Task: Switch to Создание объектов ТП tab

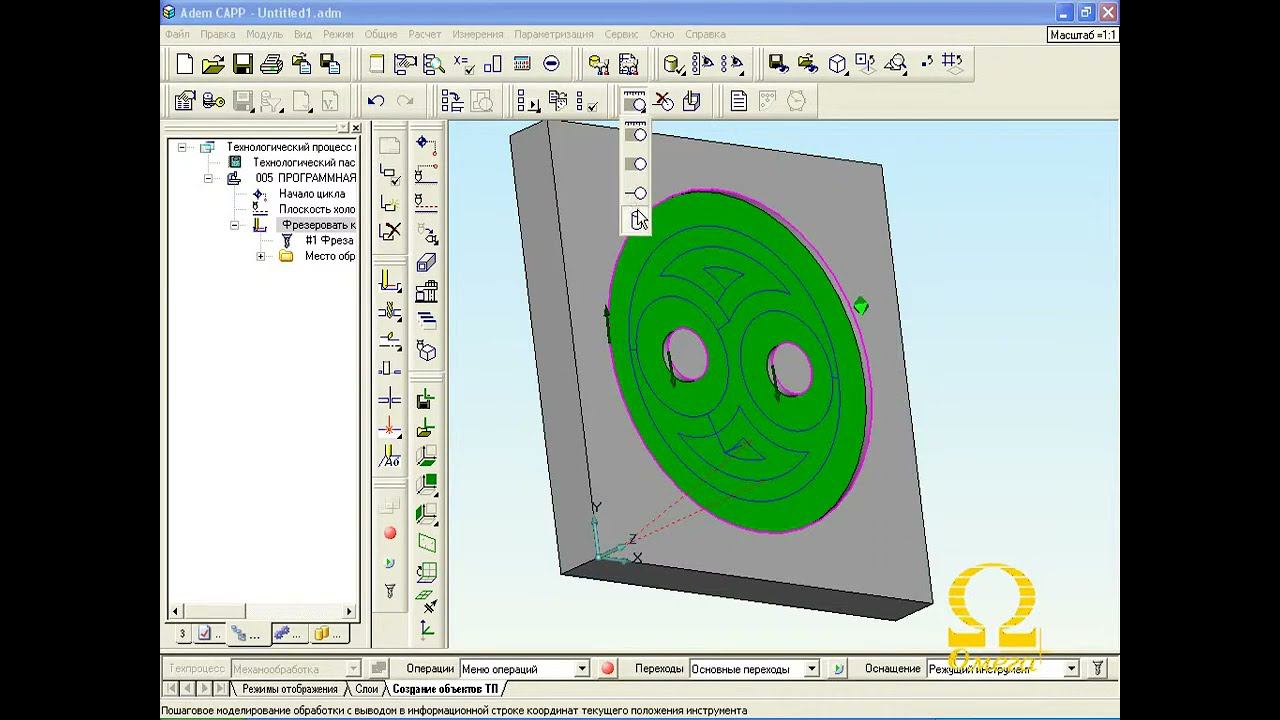Action: (445, 689)
